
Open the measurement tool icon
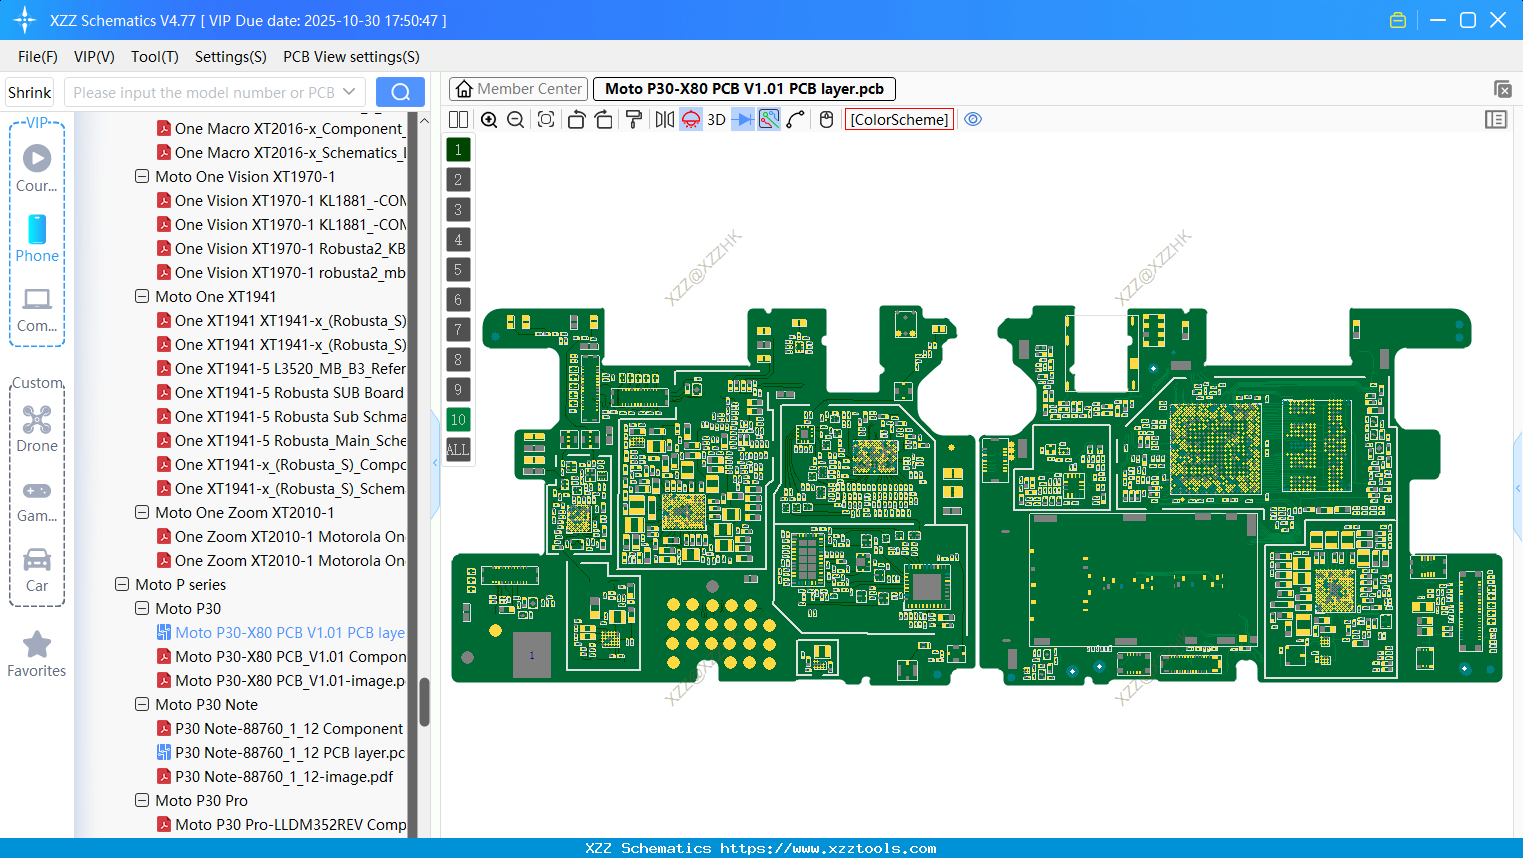(767, 119)
